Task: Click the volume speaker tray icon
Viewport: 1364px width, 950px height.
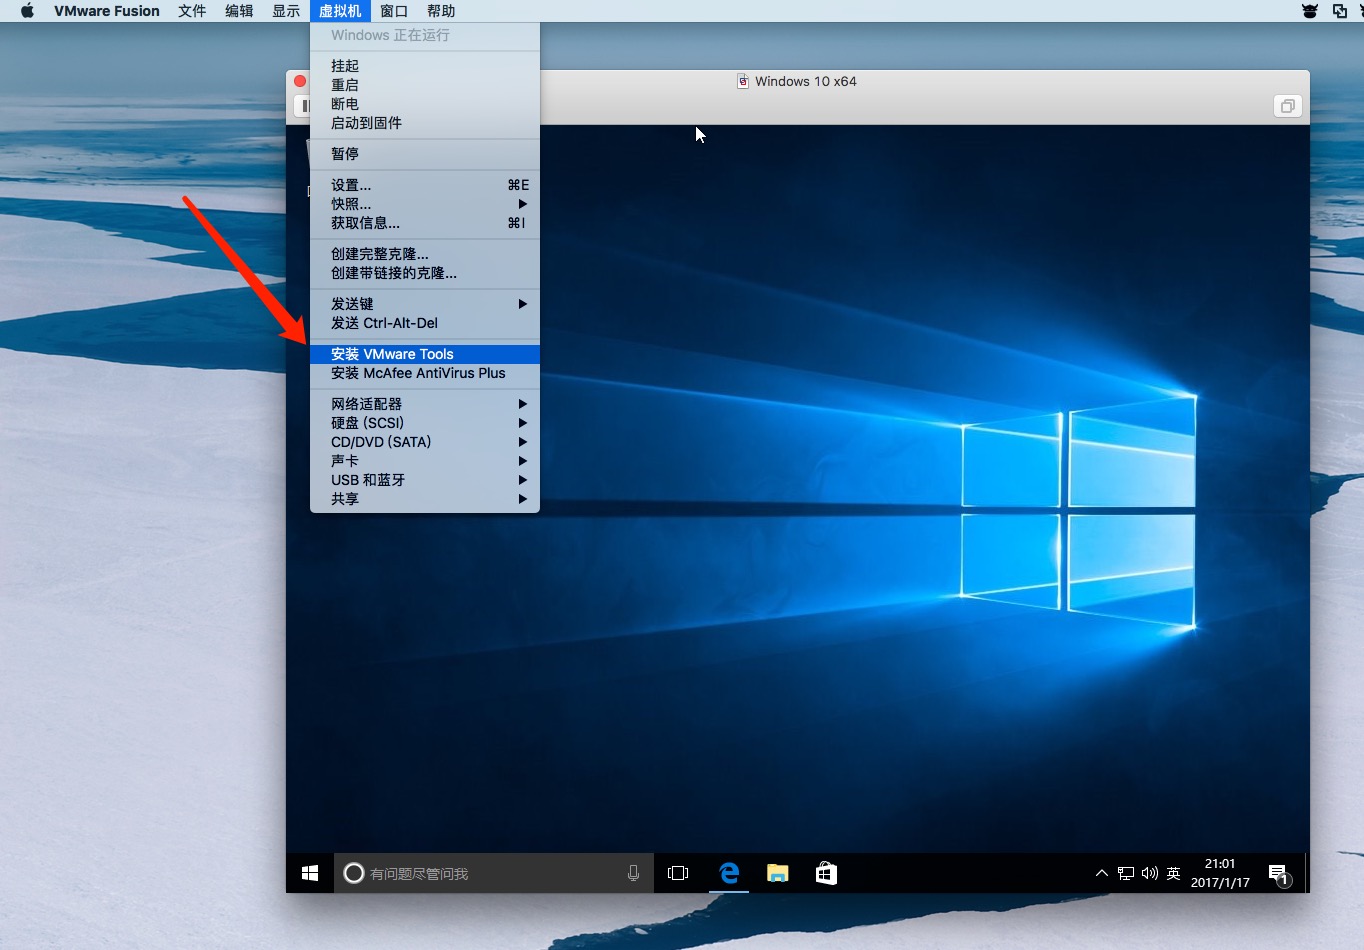Action: click(1150, 873)
